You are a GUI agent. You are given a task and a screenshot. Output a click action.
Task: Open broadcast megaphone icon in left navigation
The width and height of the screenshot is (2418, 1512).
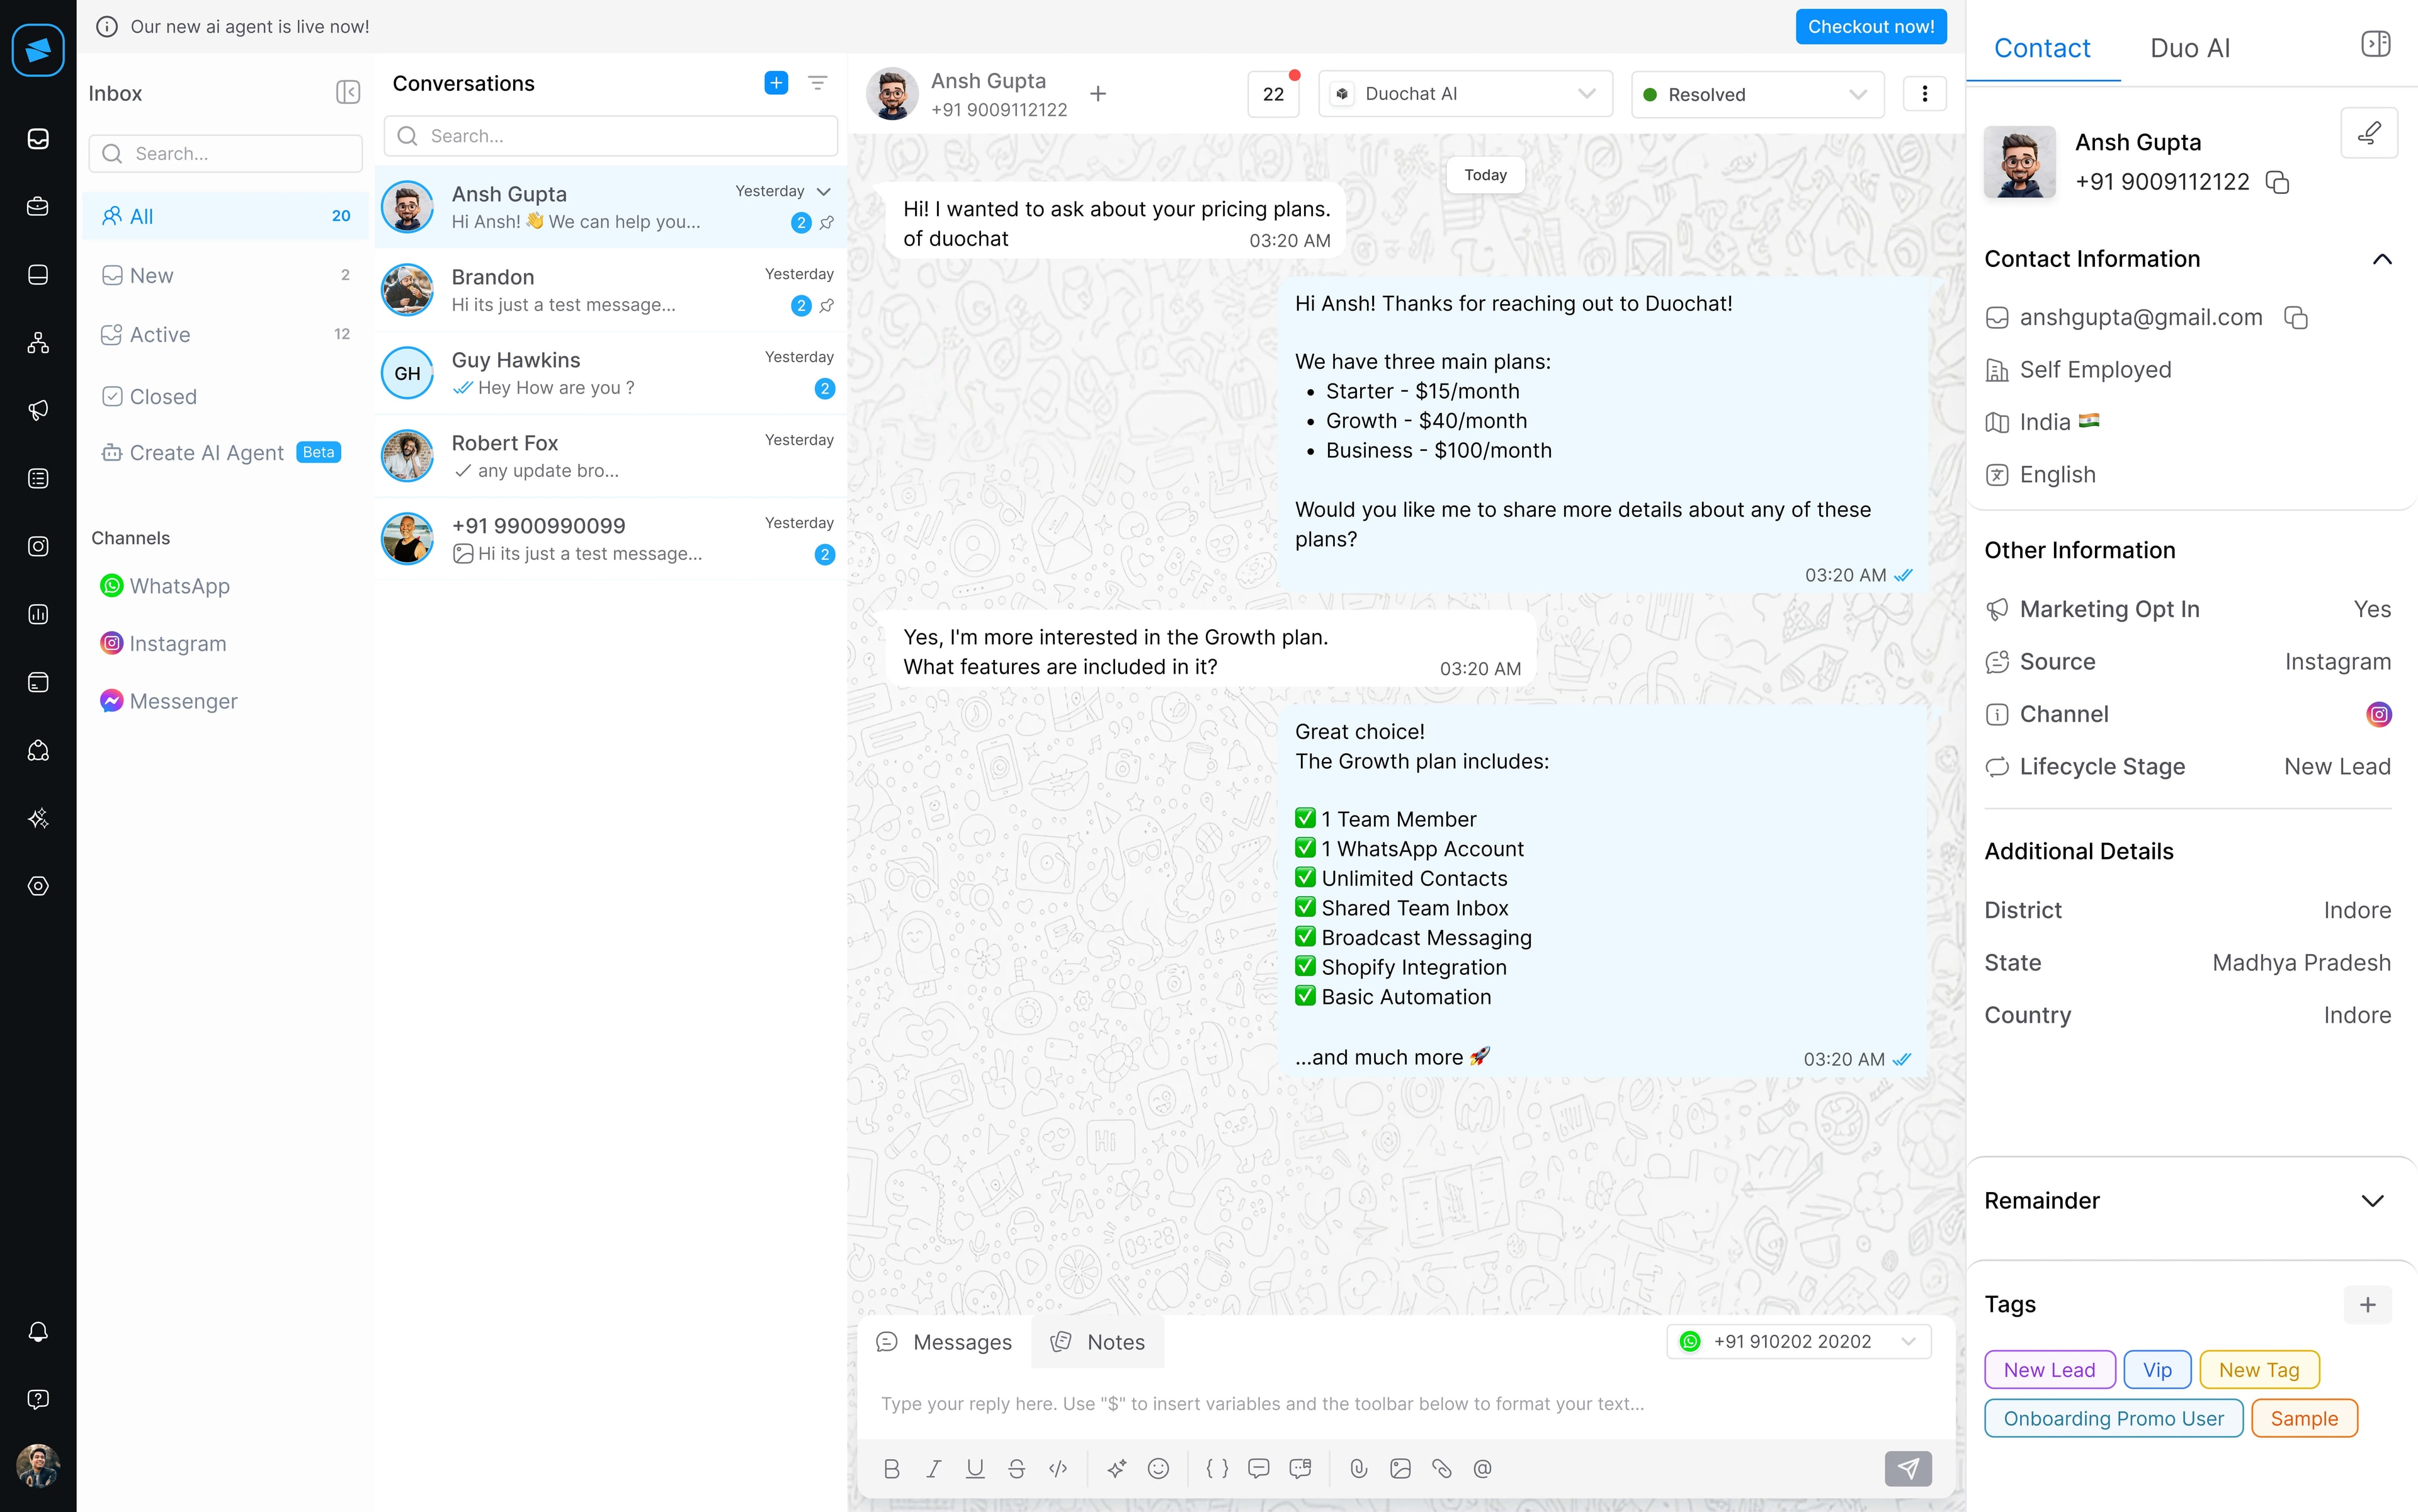tap(38, 410)
